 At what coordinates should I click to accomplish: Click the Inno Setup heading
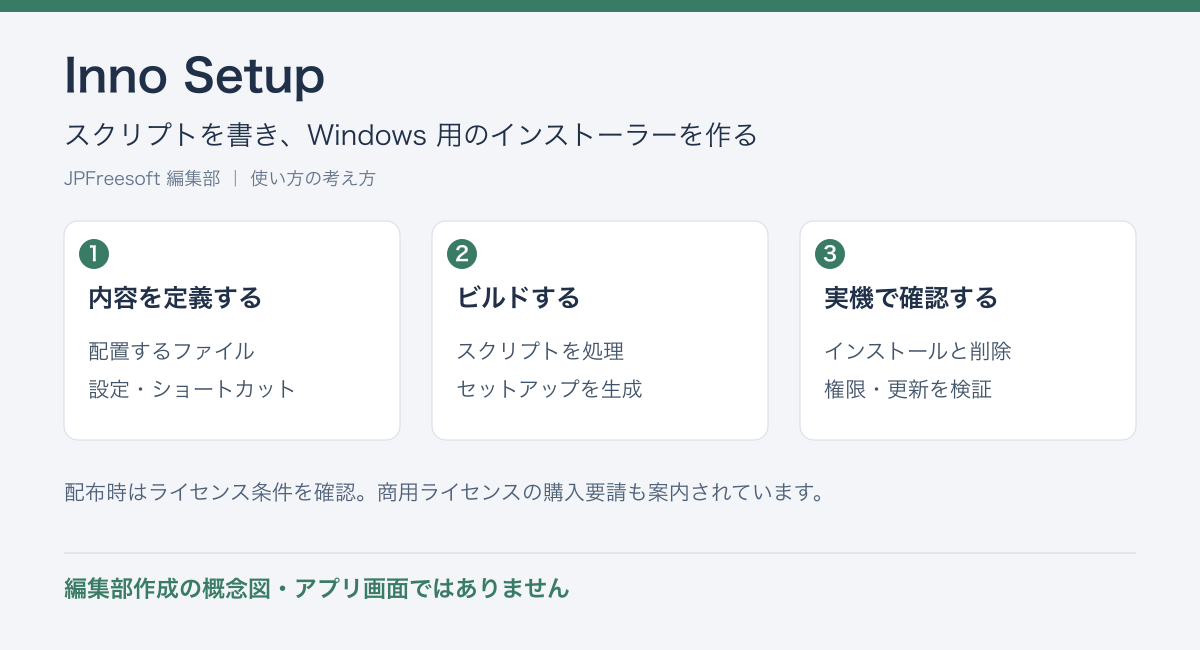194,75
